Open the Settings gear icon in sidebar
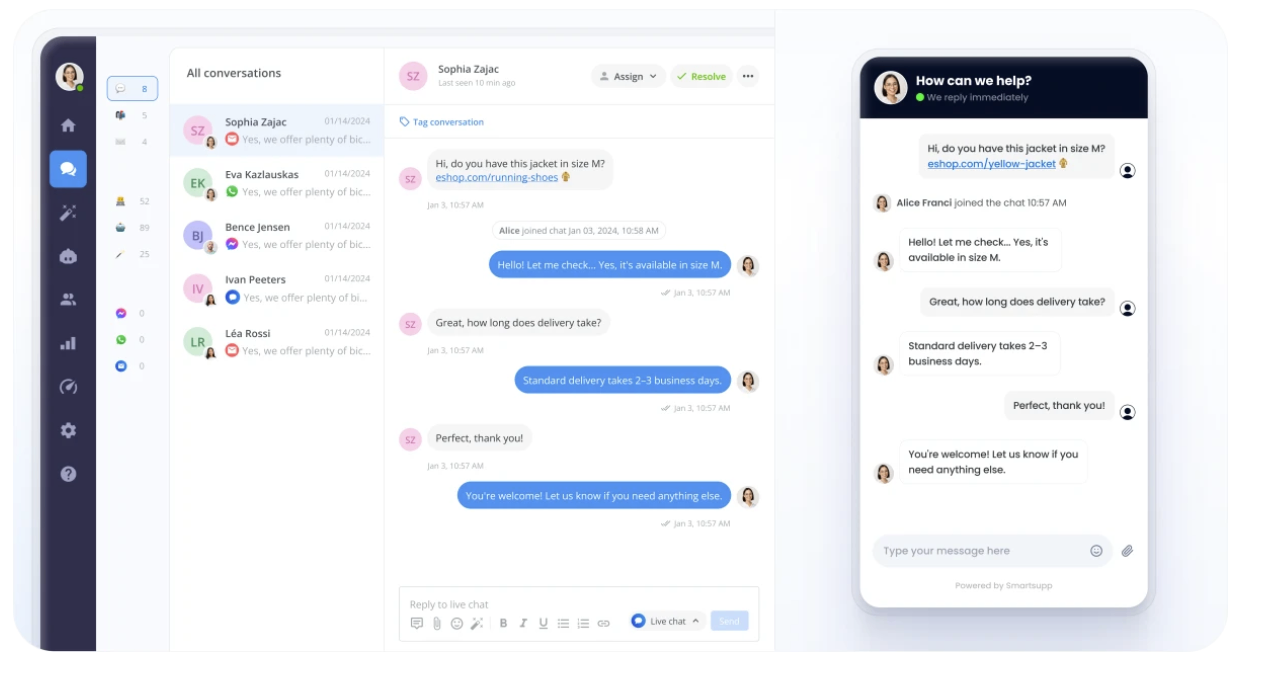This screenshot has height=686, width=1265. [x=68, y=430]
